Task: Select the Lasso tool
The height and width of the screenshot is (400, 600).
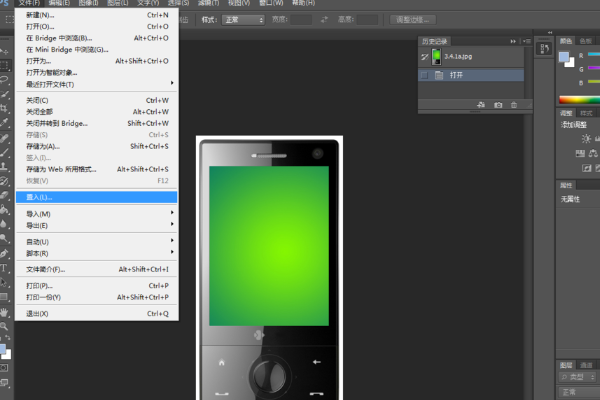Action: pos(5,80)
